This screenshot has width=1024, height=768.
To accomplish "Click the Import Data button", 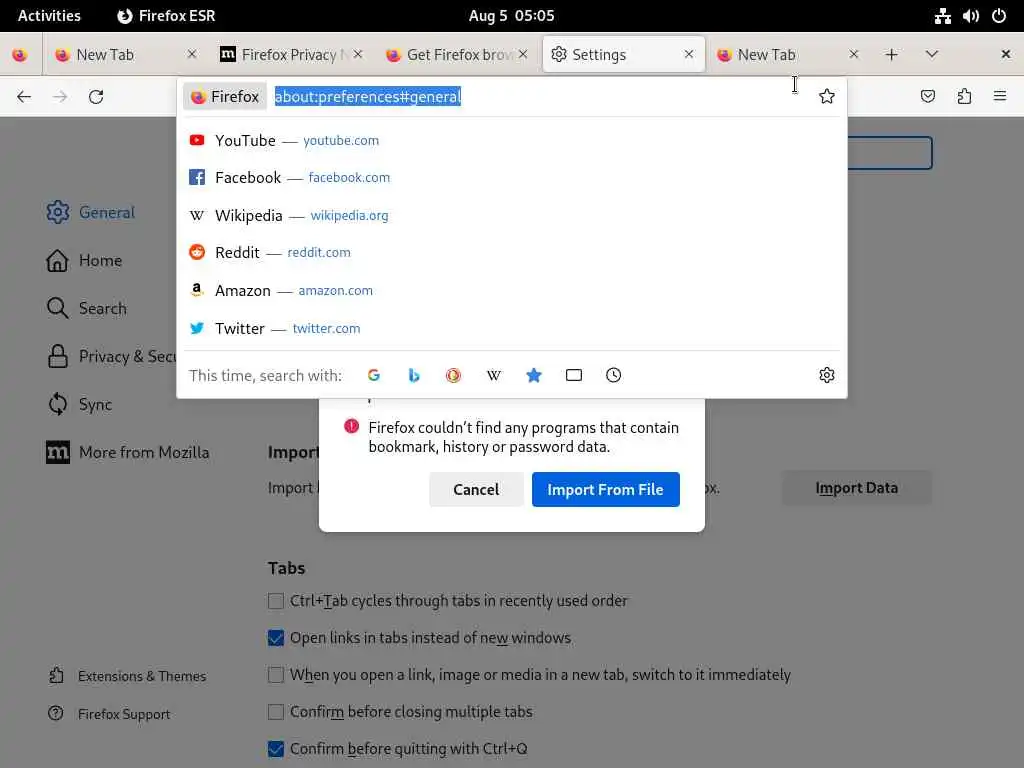I will 856,488.
